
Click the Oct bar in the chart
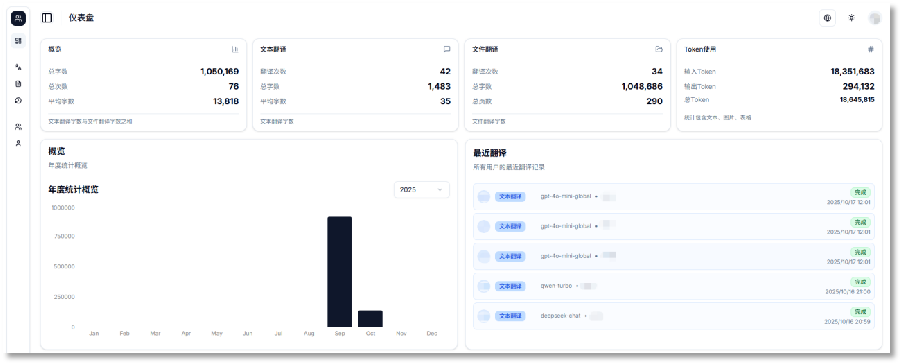pyautogui.click(x=370, y=319)
